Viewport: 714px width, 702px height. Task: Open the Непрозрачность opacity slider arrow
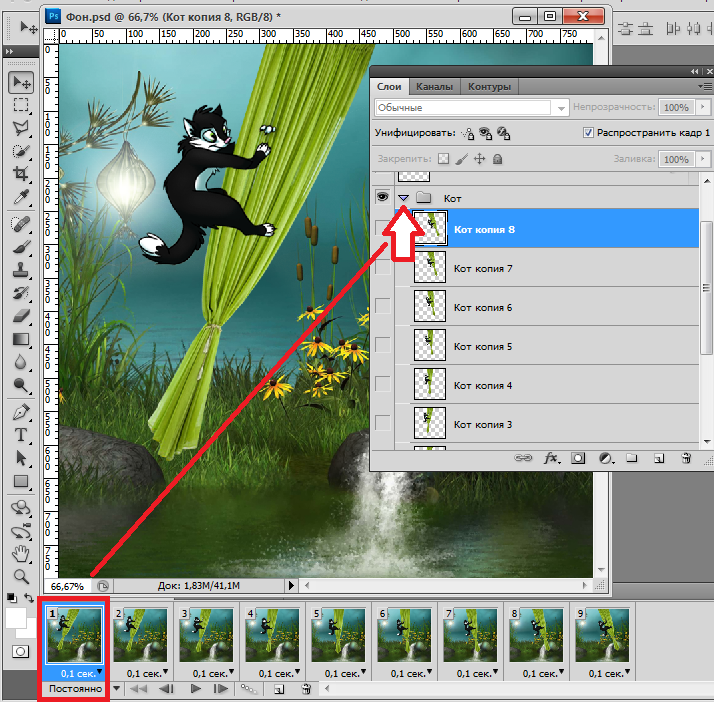pyautogui.click(x=703, y=107)
